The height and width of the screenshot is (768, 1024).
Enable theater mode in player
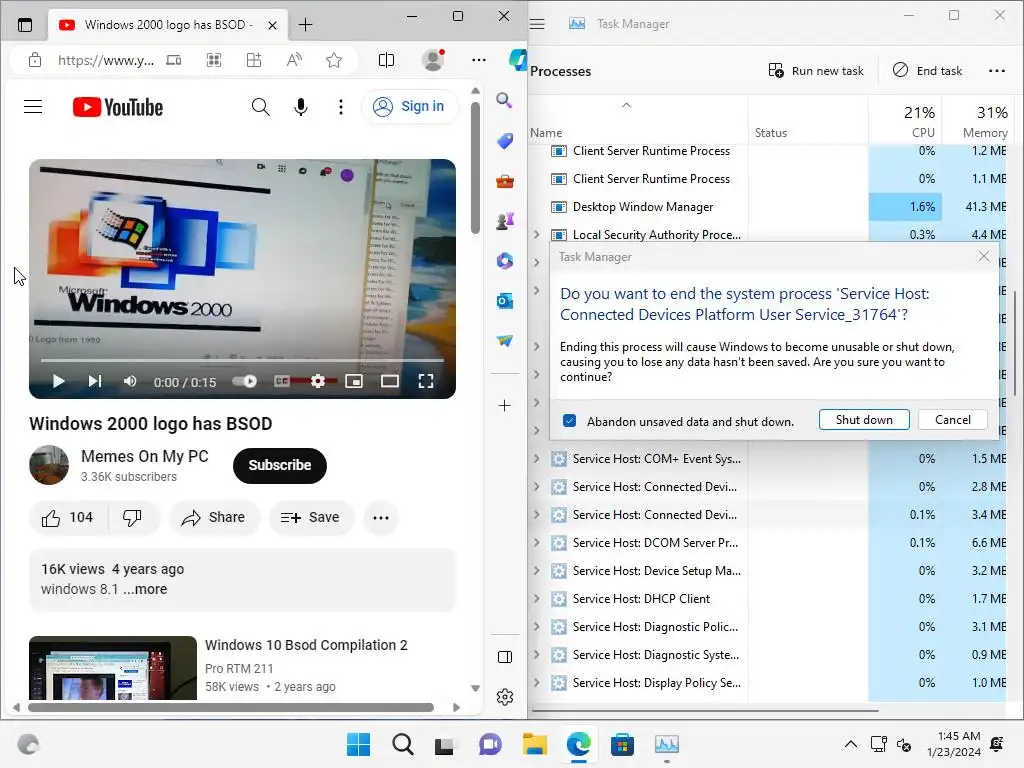[x=390, y=381]
